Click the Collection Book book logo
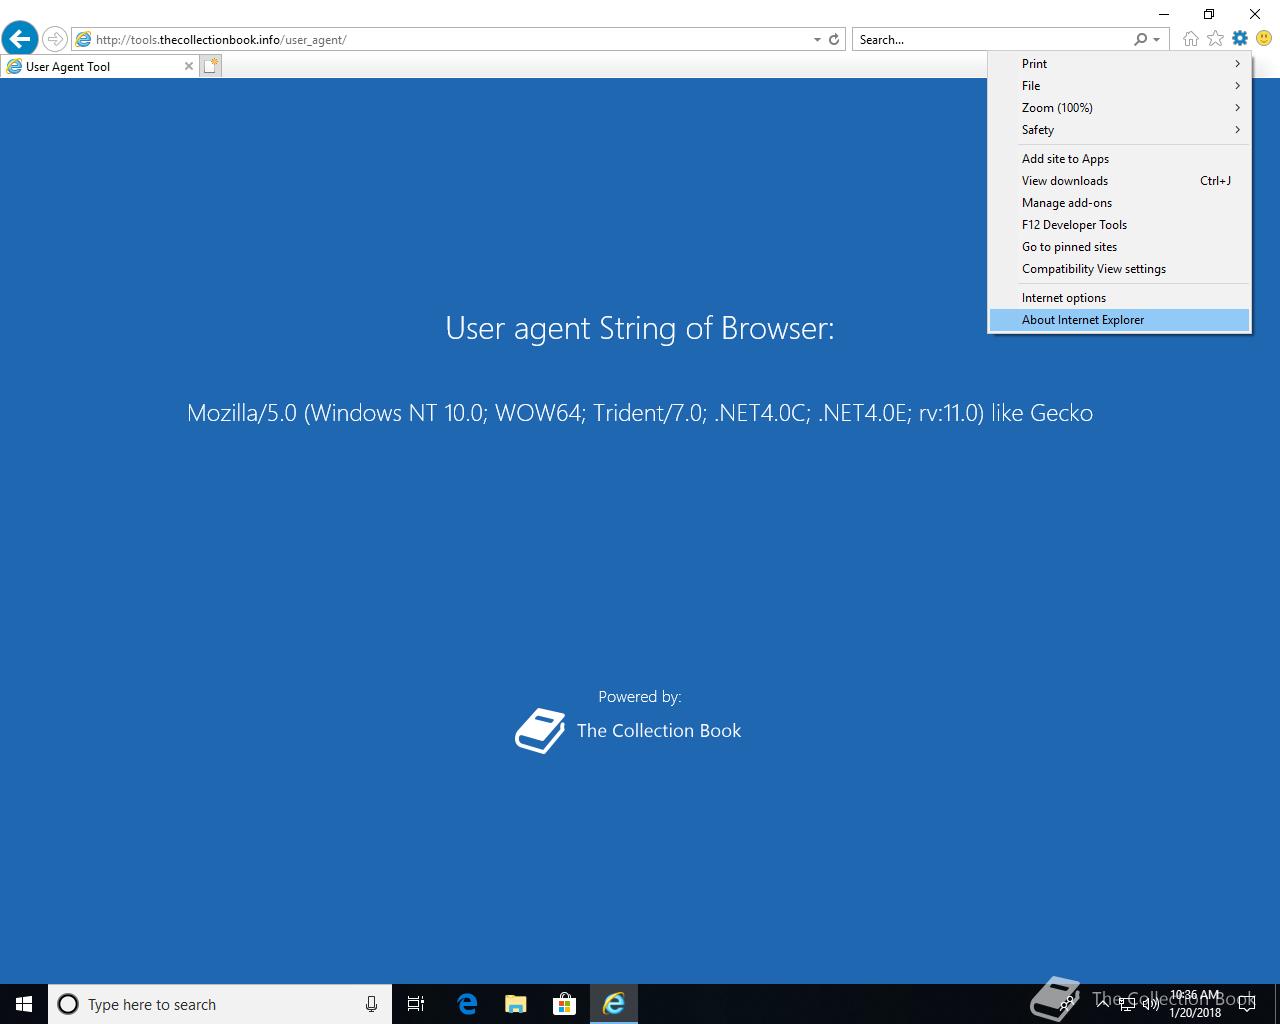Viewport: 1280px width, 1024px height. (x=540, y=731)
